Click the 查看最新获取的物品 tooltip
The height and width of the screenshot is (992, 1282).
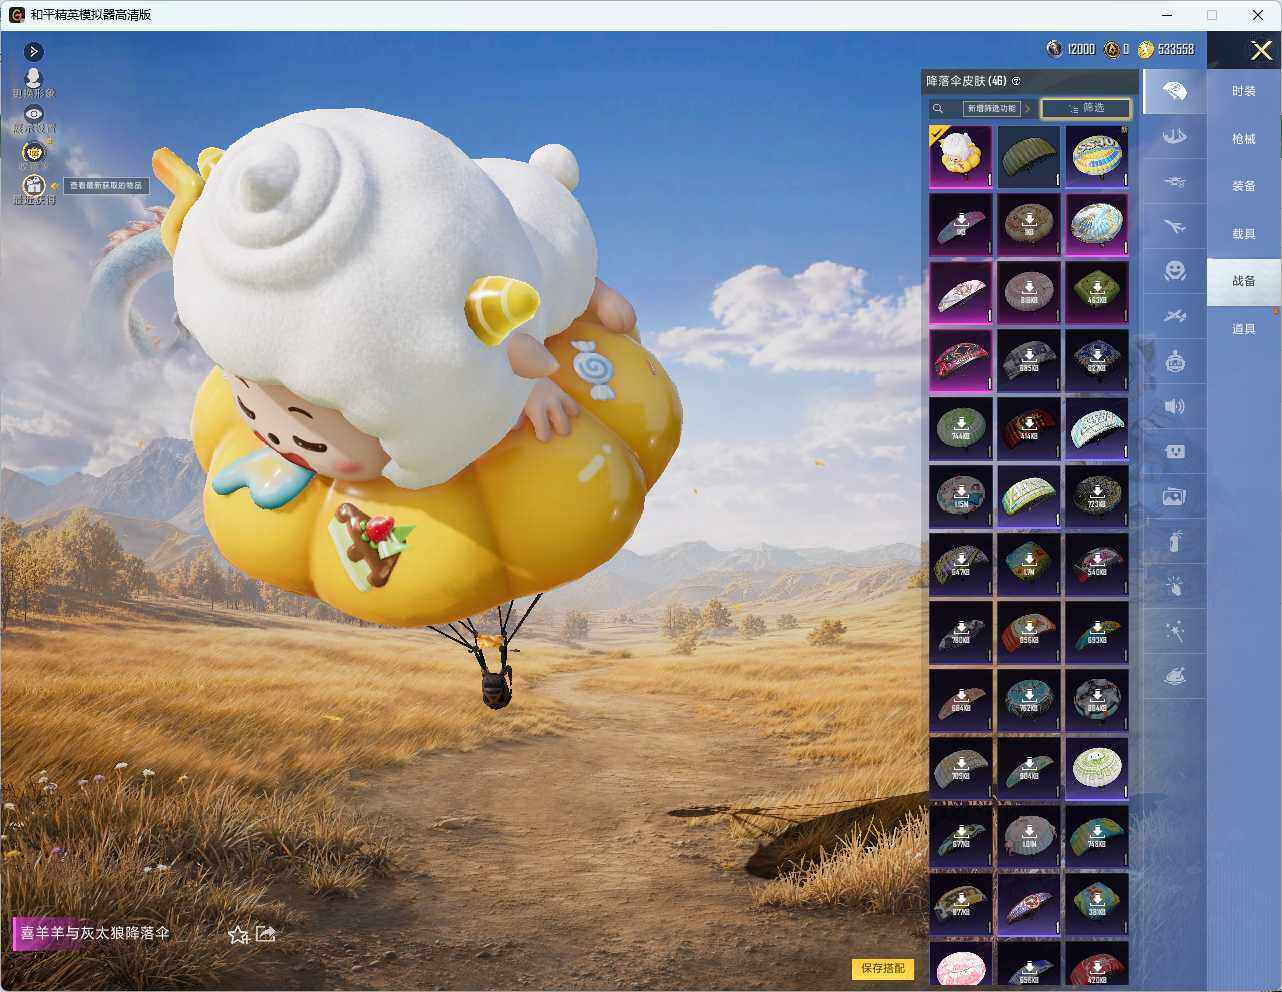[x=106, y=185]
